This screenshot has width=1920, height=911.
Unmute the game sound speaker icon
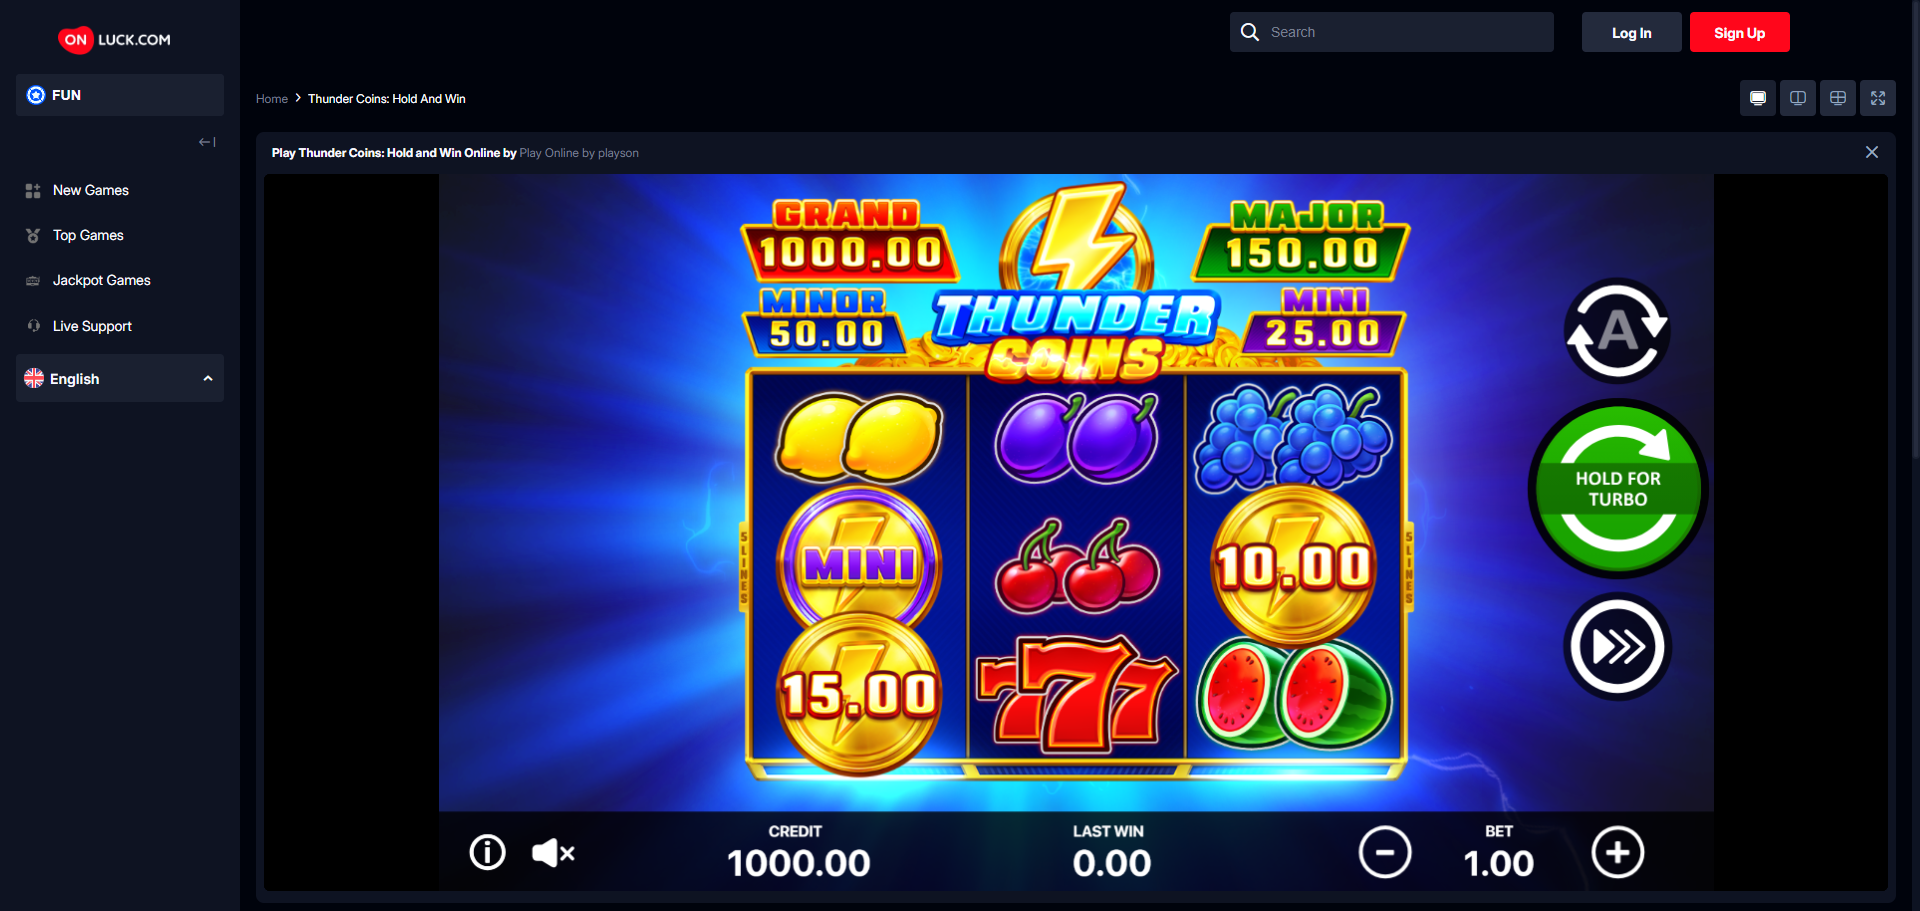(553, 853)
